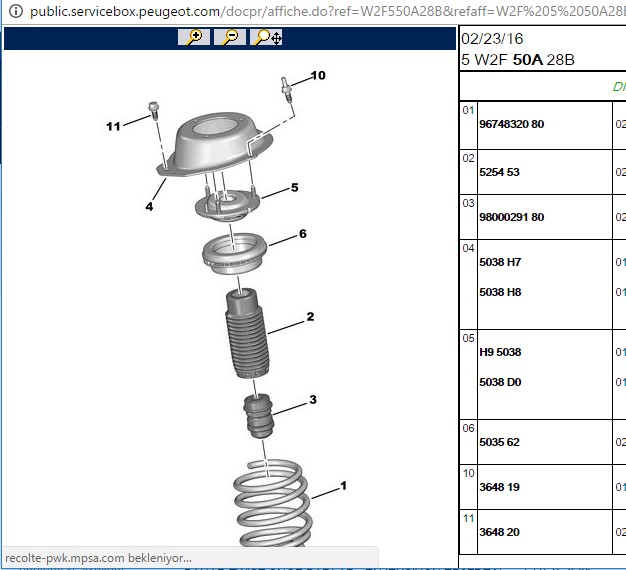
Task: Open part number 5038 H8
Action: tap(500, 292)
